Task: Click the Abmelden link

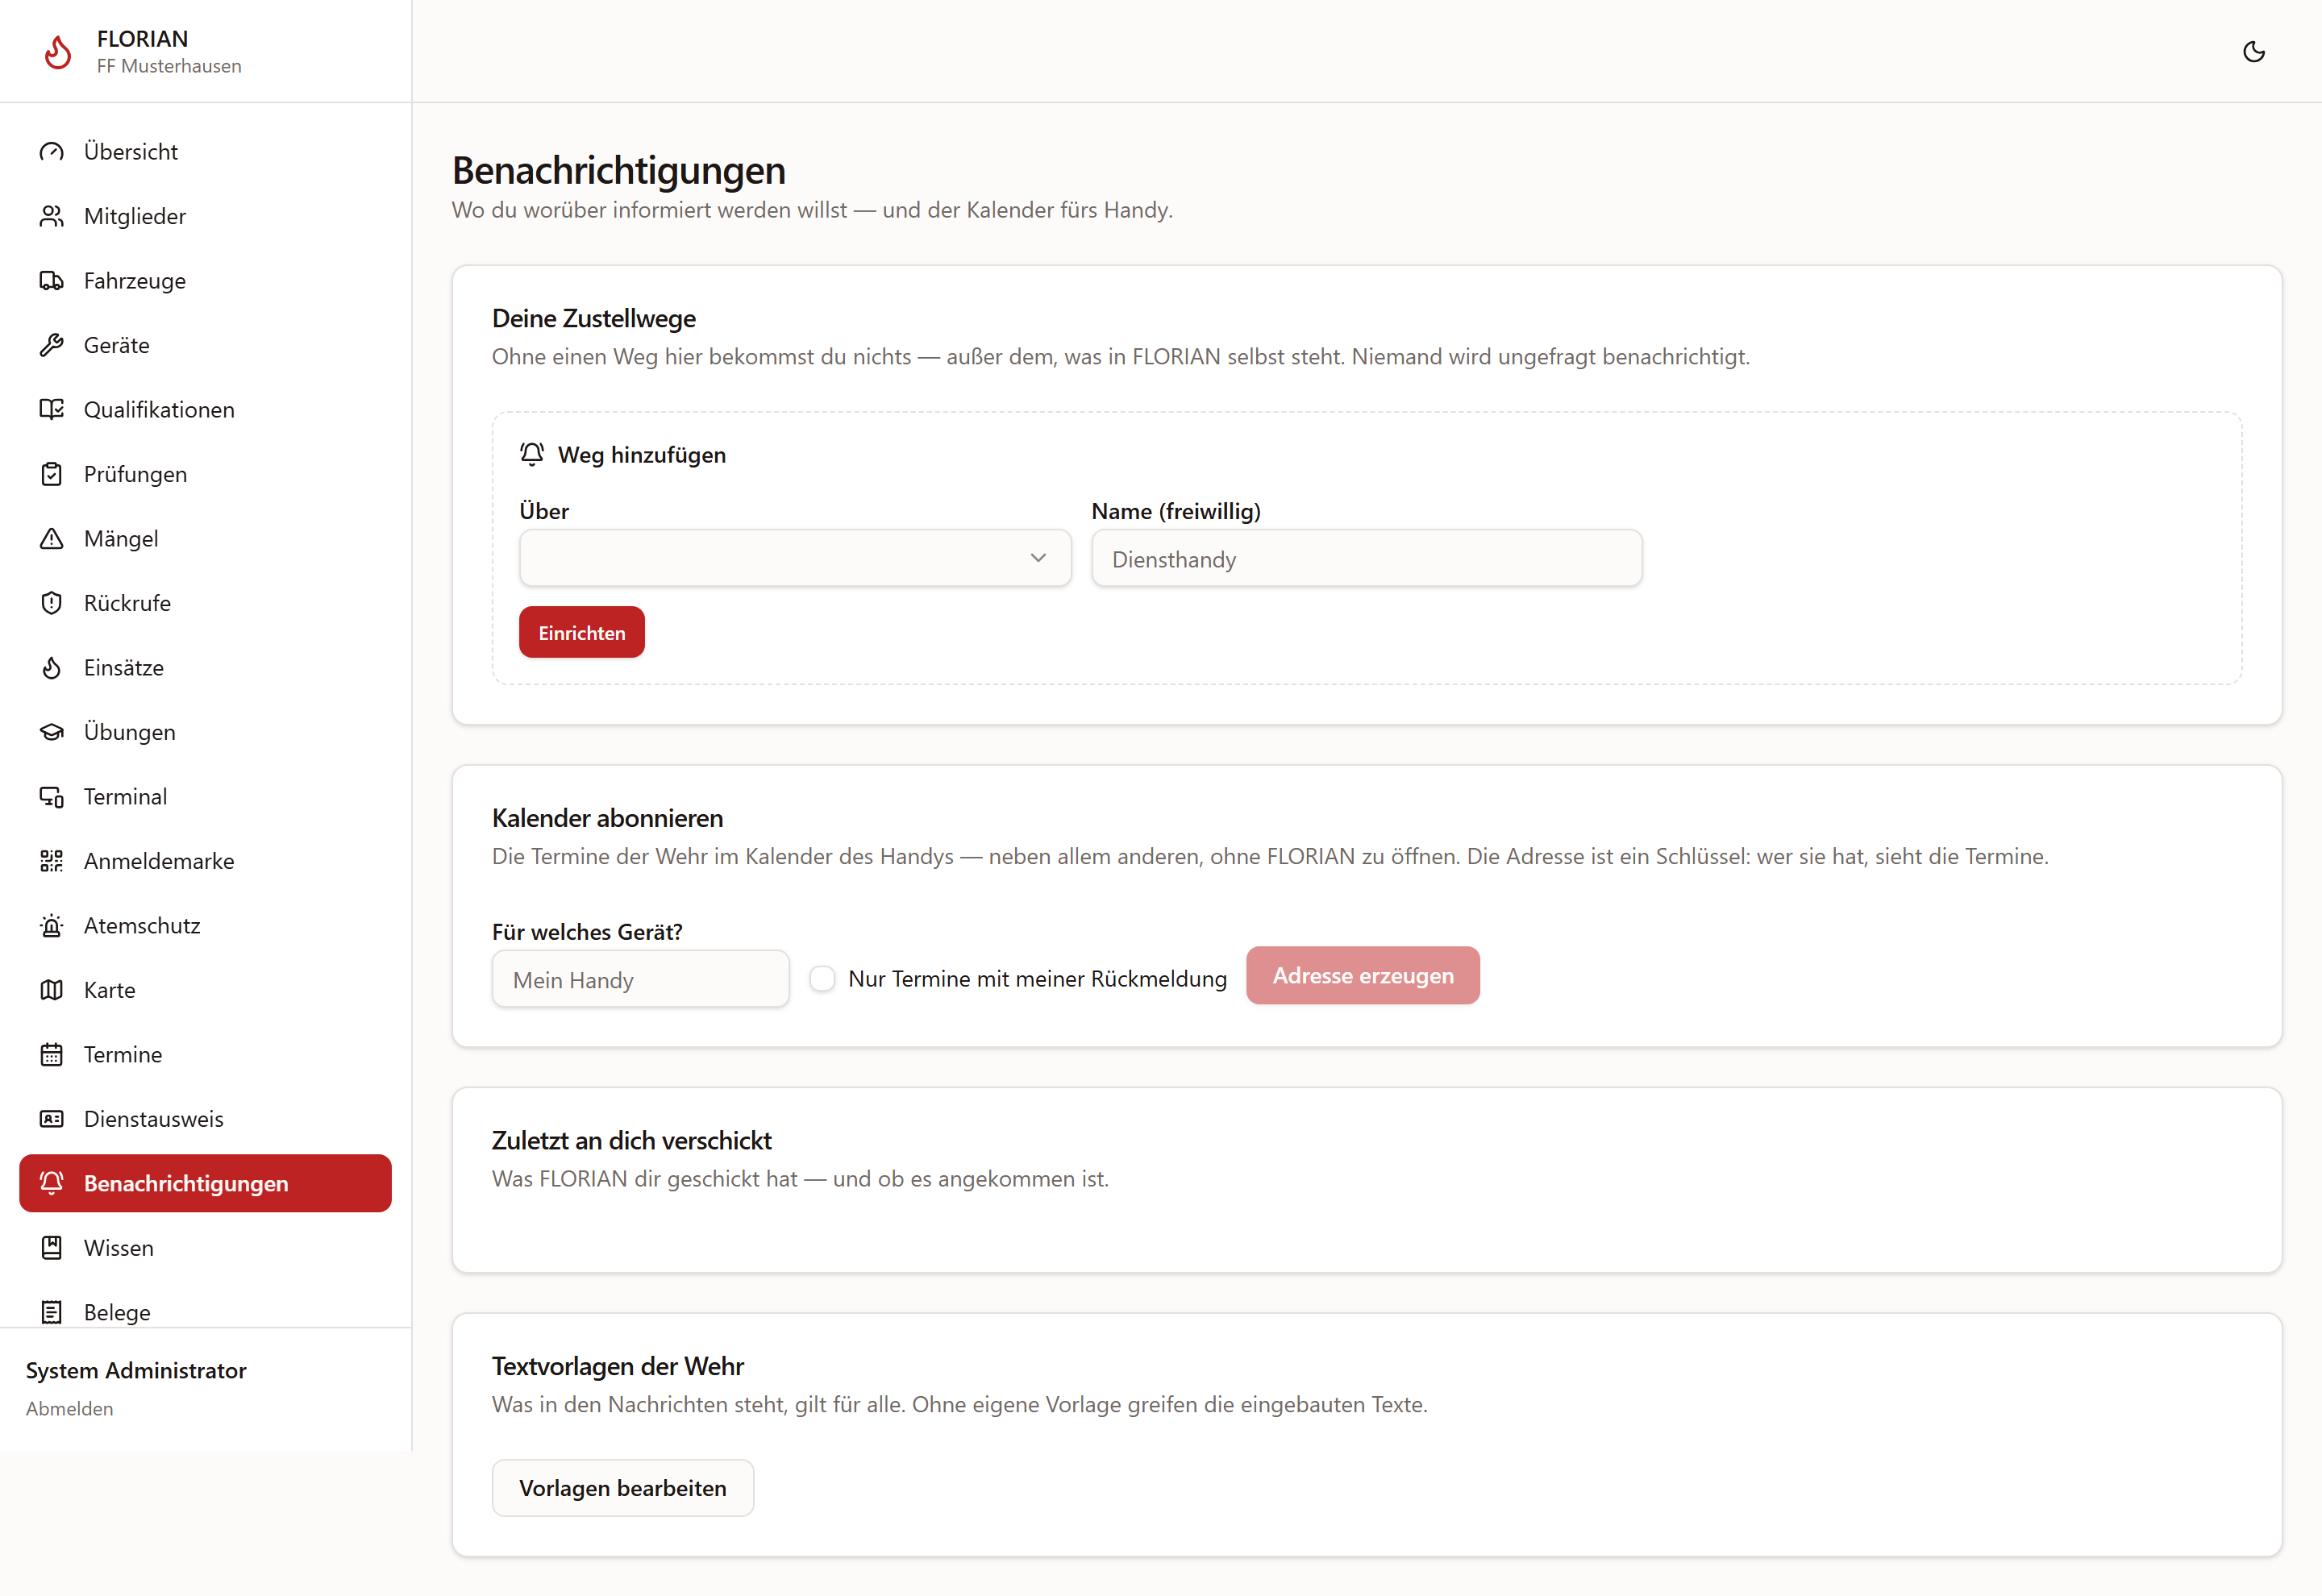Action: click(x=69, y=1408)
